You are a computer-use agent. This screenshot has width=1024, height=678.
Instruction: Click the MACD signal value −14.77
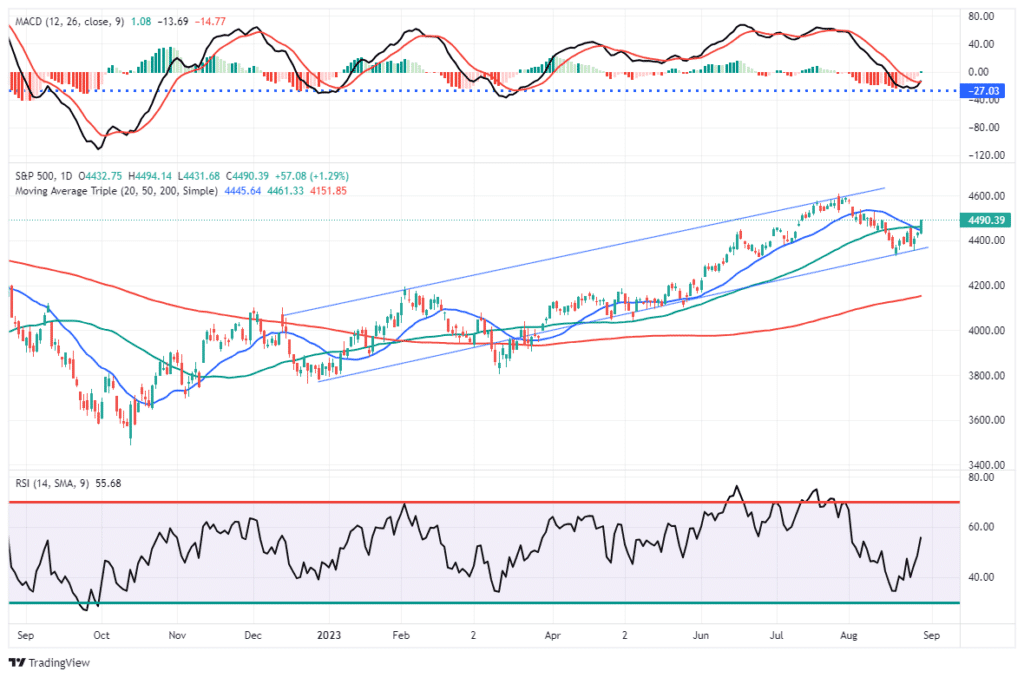(x=210, y=22)
